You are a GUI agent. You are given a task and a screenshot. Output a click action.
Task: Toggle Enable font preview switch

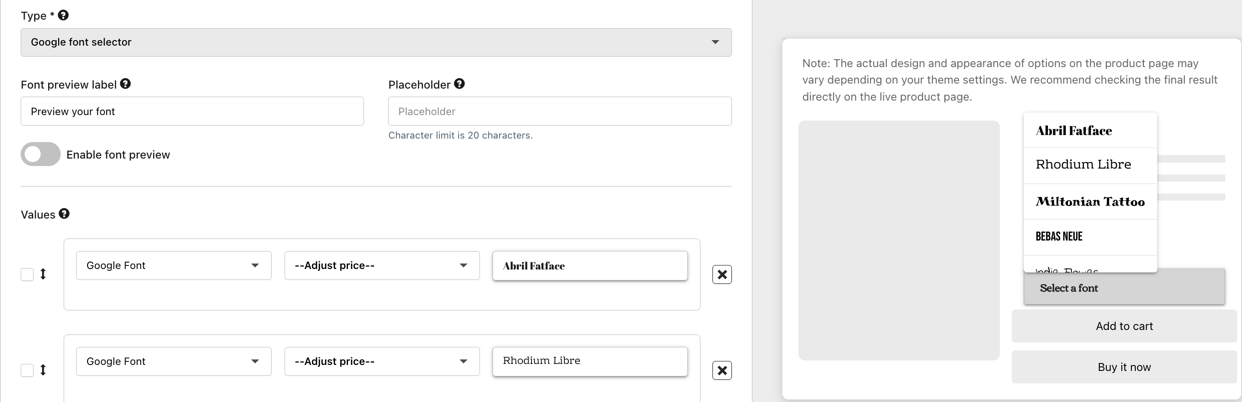click(41, 154)
